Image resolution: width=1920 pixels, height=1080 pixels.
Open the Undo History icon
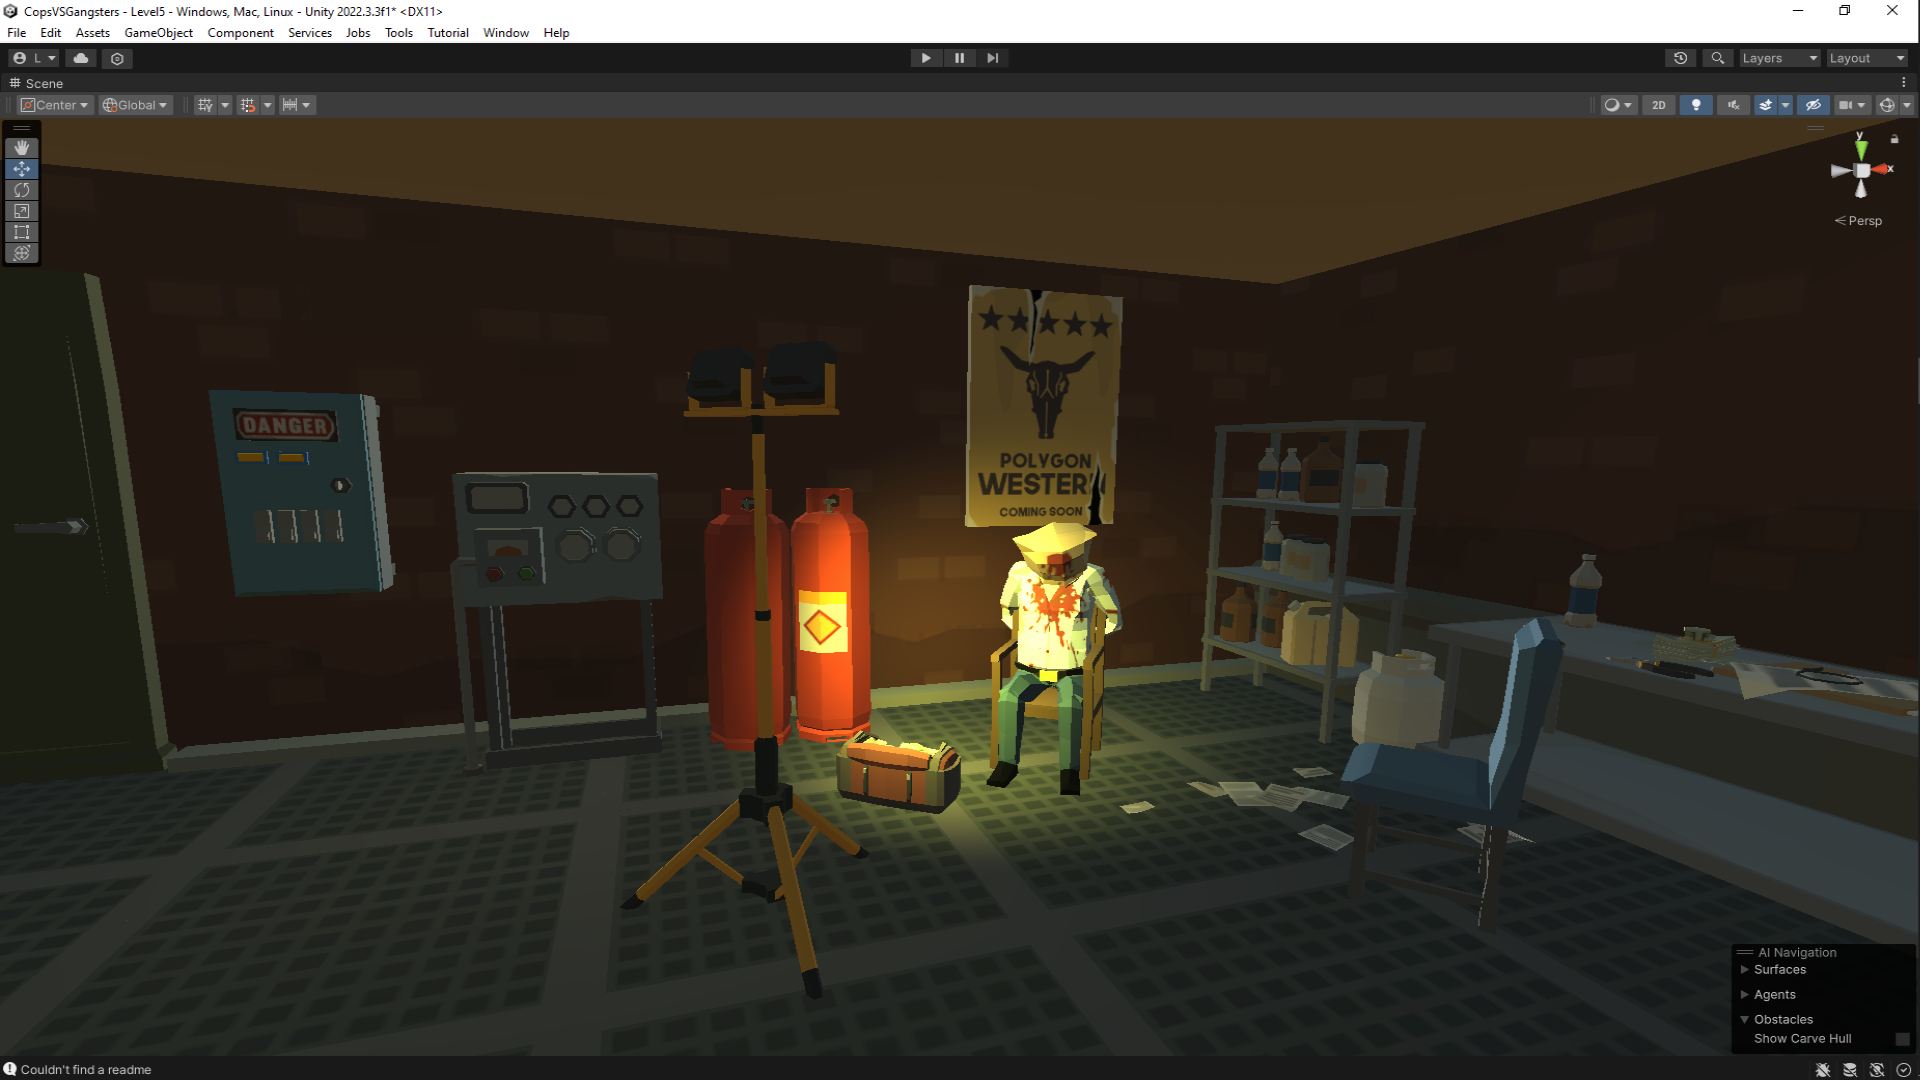click(x=1680, y=58)
